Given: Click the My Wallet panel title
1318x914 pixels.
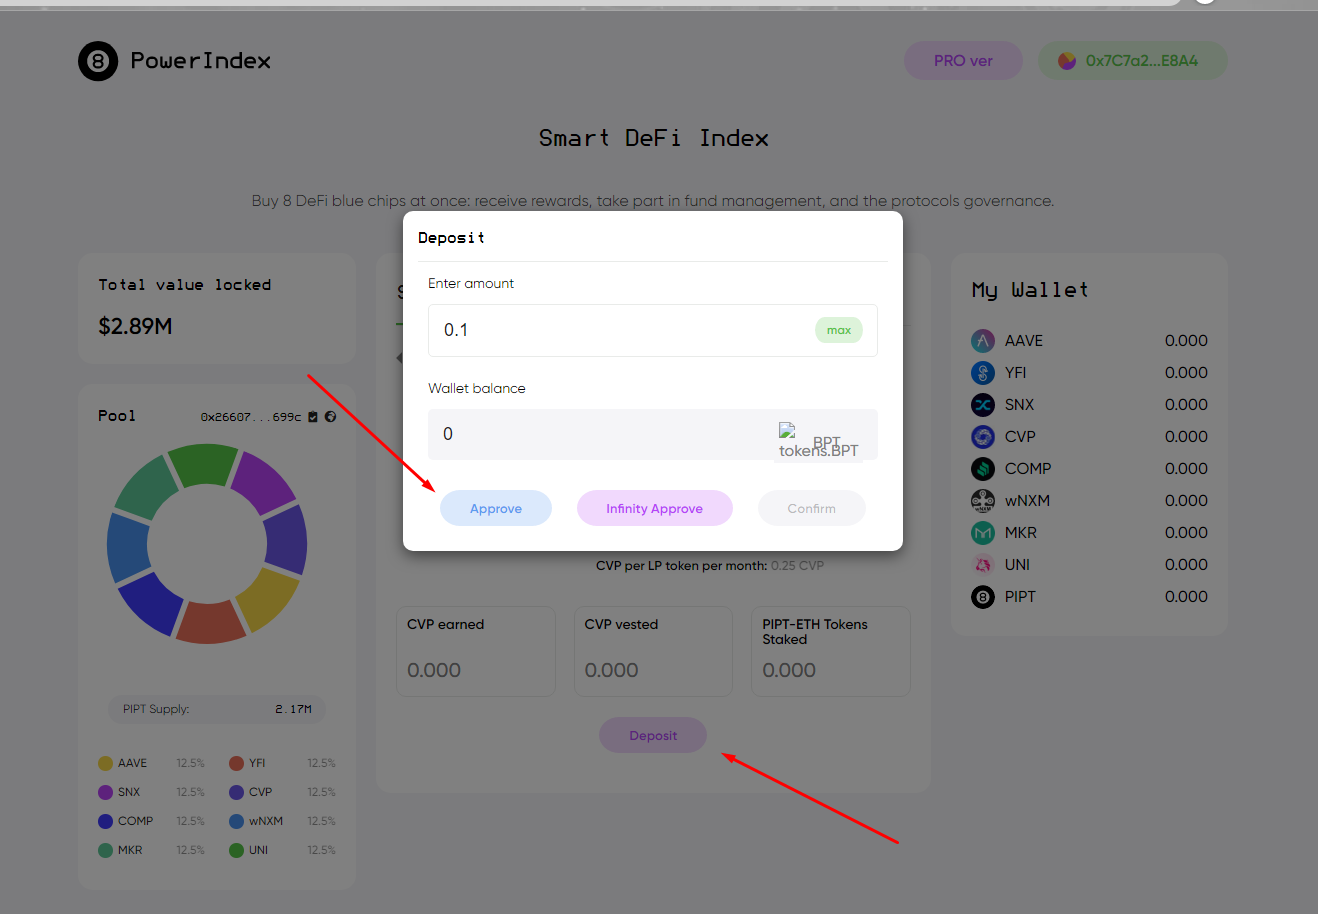Looking at the screenshot, I should (x=1030, y=290).
